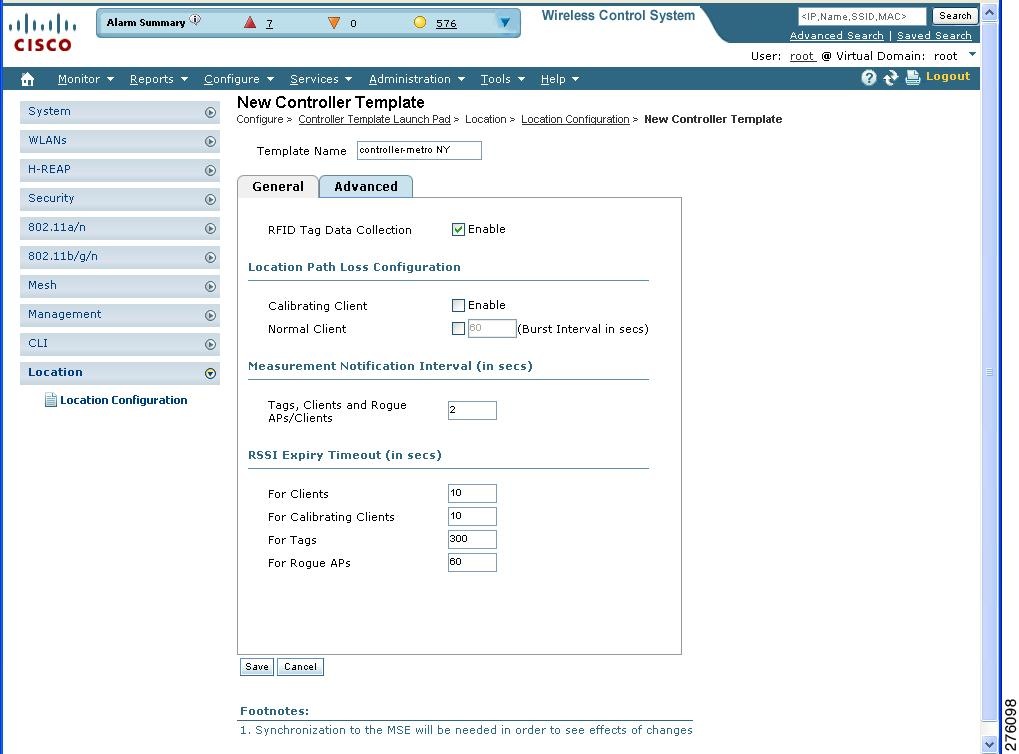The width and height of the screenshot is (1019, 754).
Task: Click the 576 minor alarms count
Action: tap(446, 23)
